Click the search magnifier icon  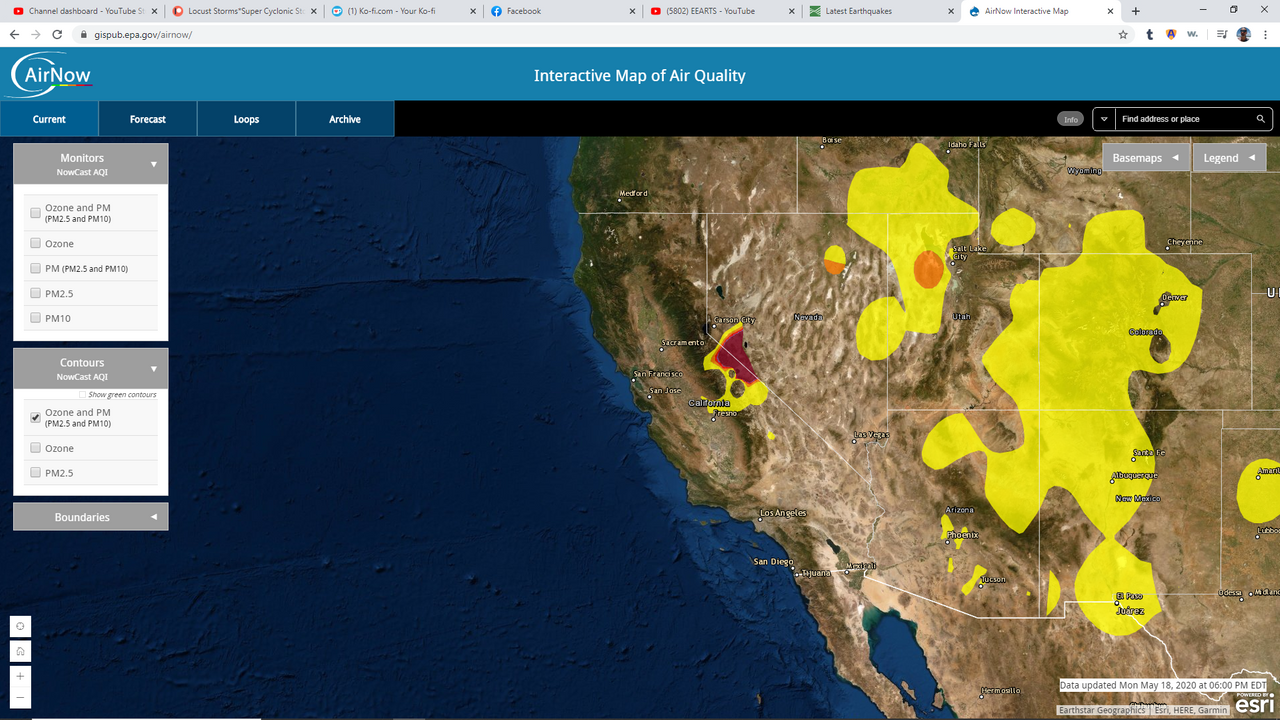tap(1261, 119)
